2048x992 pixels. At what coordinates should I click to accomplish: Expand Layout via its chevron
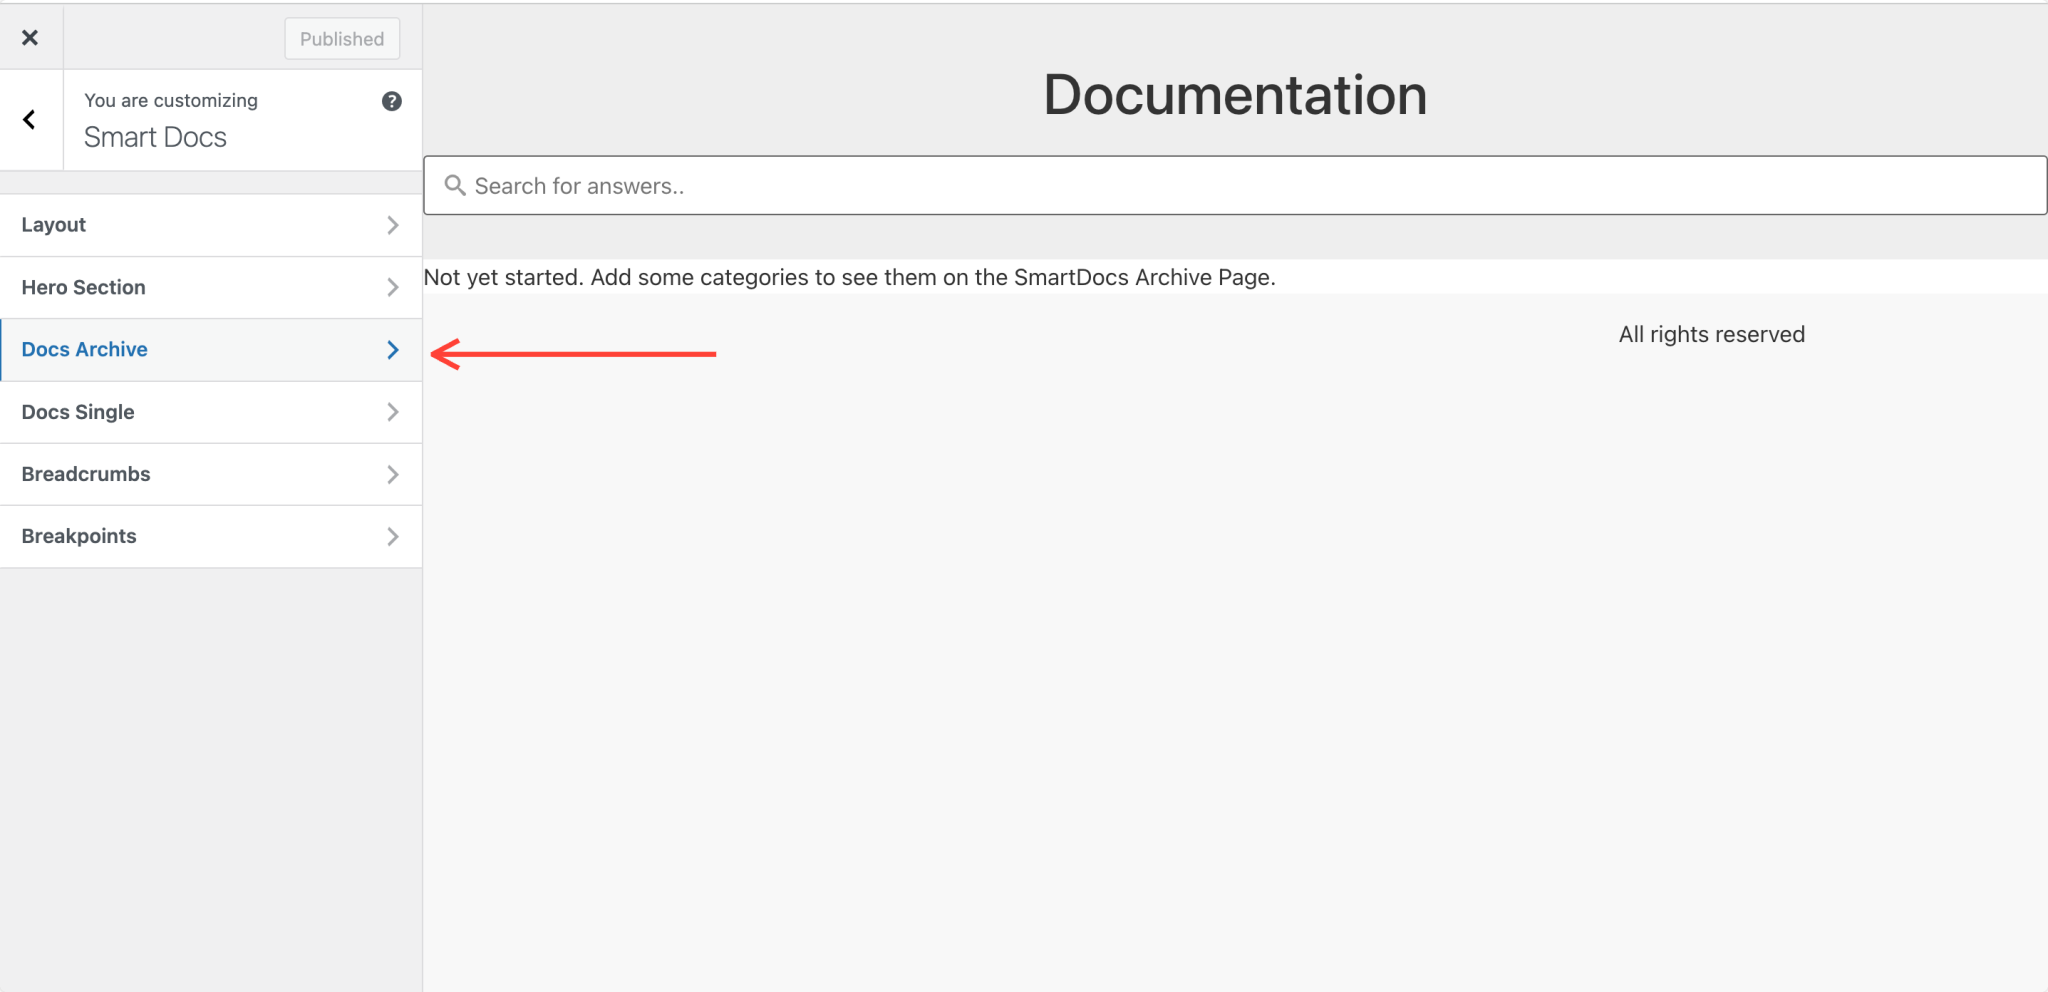point(393,225)
